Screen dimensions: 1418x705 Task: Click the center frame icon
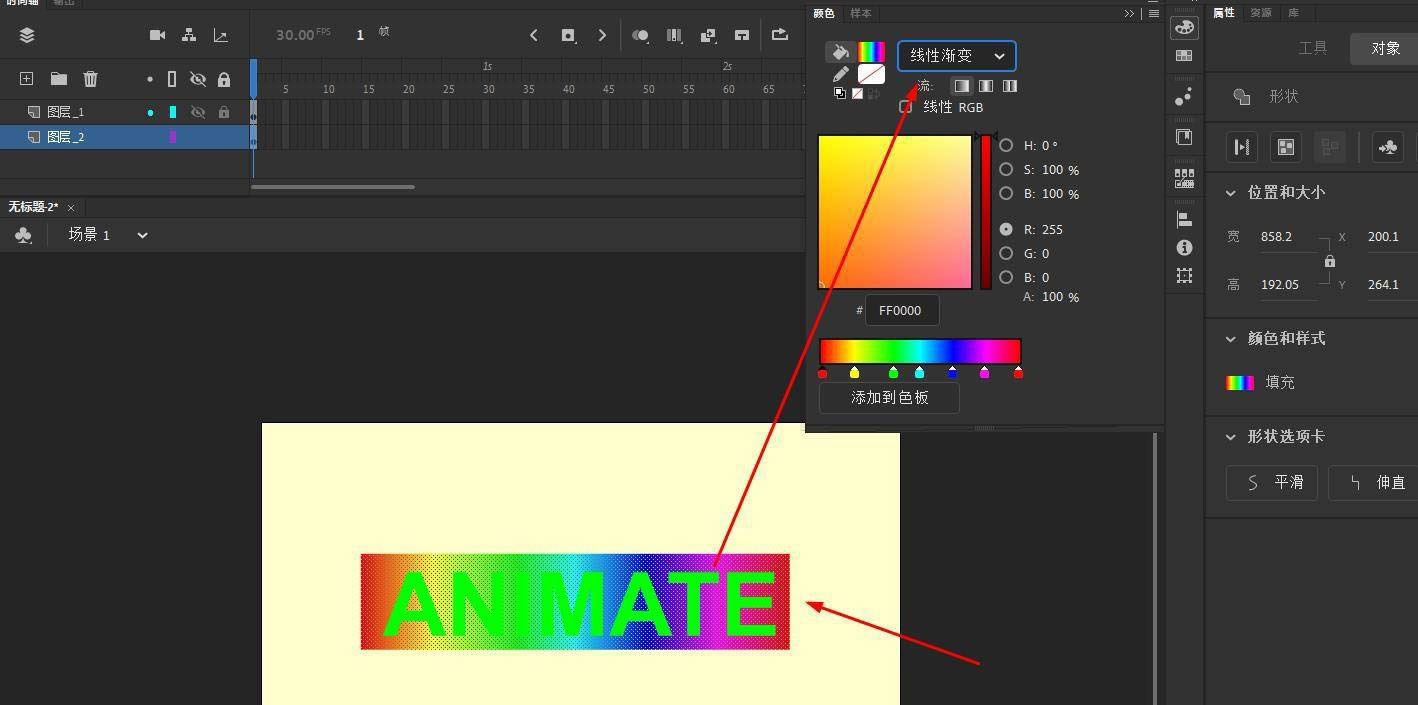click(x=742, y=35)
